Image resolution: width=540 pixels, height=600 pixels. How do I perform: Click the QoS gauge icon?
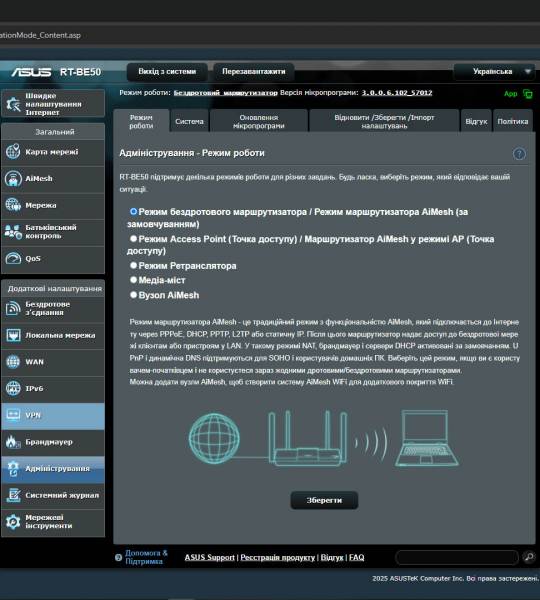[x=13, y=258]
